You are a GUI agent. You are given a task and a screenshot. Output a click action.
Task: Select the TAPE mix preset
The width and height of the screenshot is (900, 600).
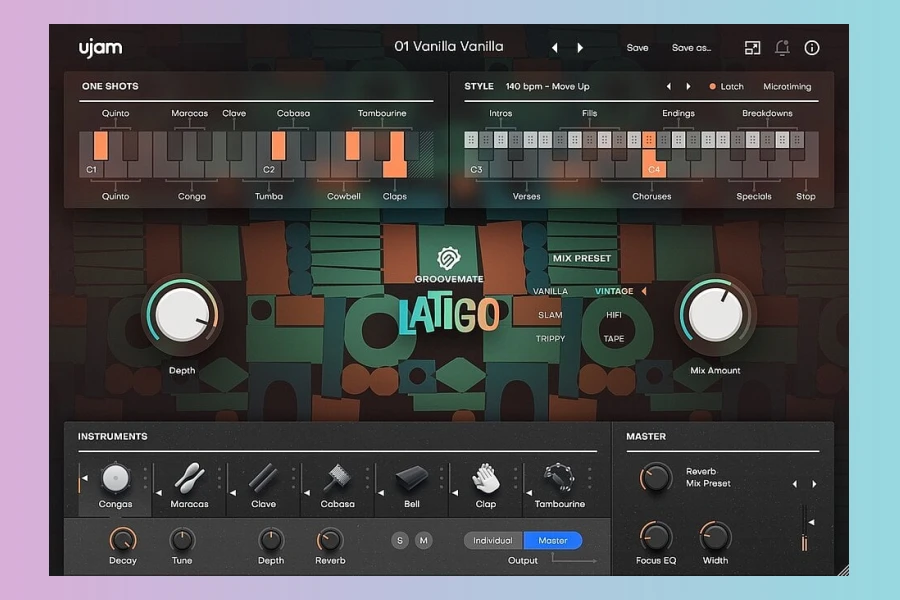[614, 339]
